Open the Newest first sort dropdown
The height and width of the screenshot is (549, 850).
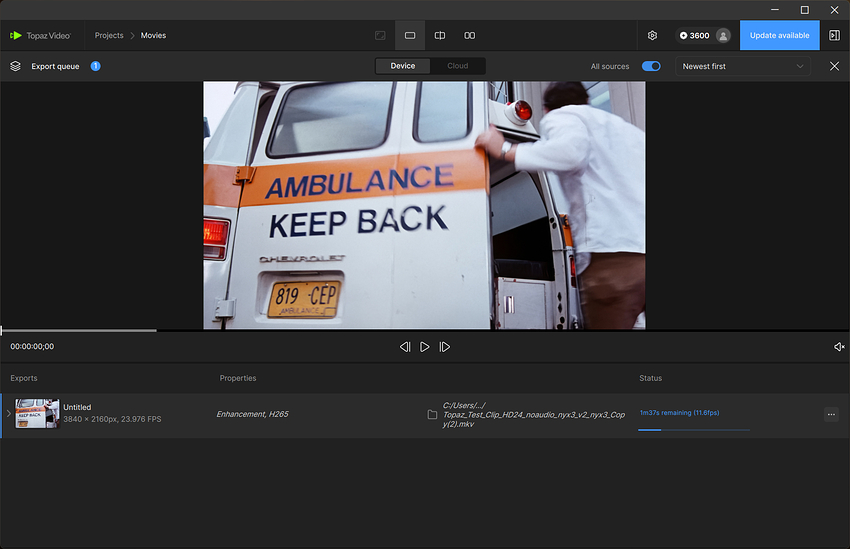click(742, 66)
